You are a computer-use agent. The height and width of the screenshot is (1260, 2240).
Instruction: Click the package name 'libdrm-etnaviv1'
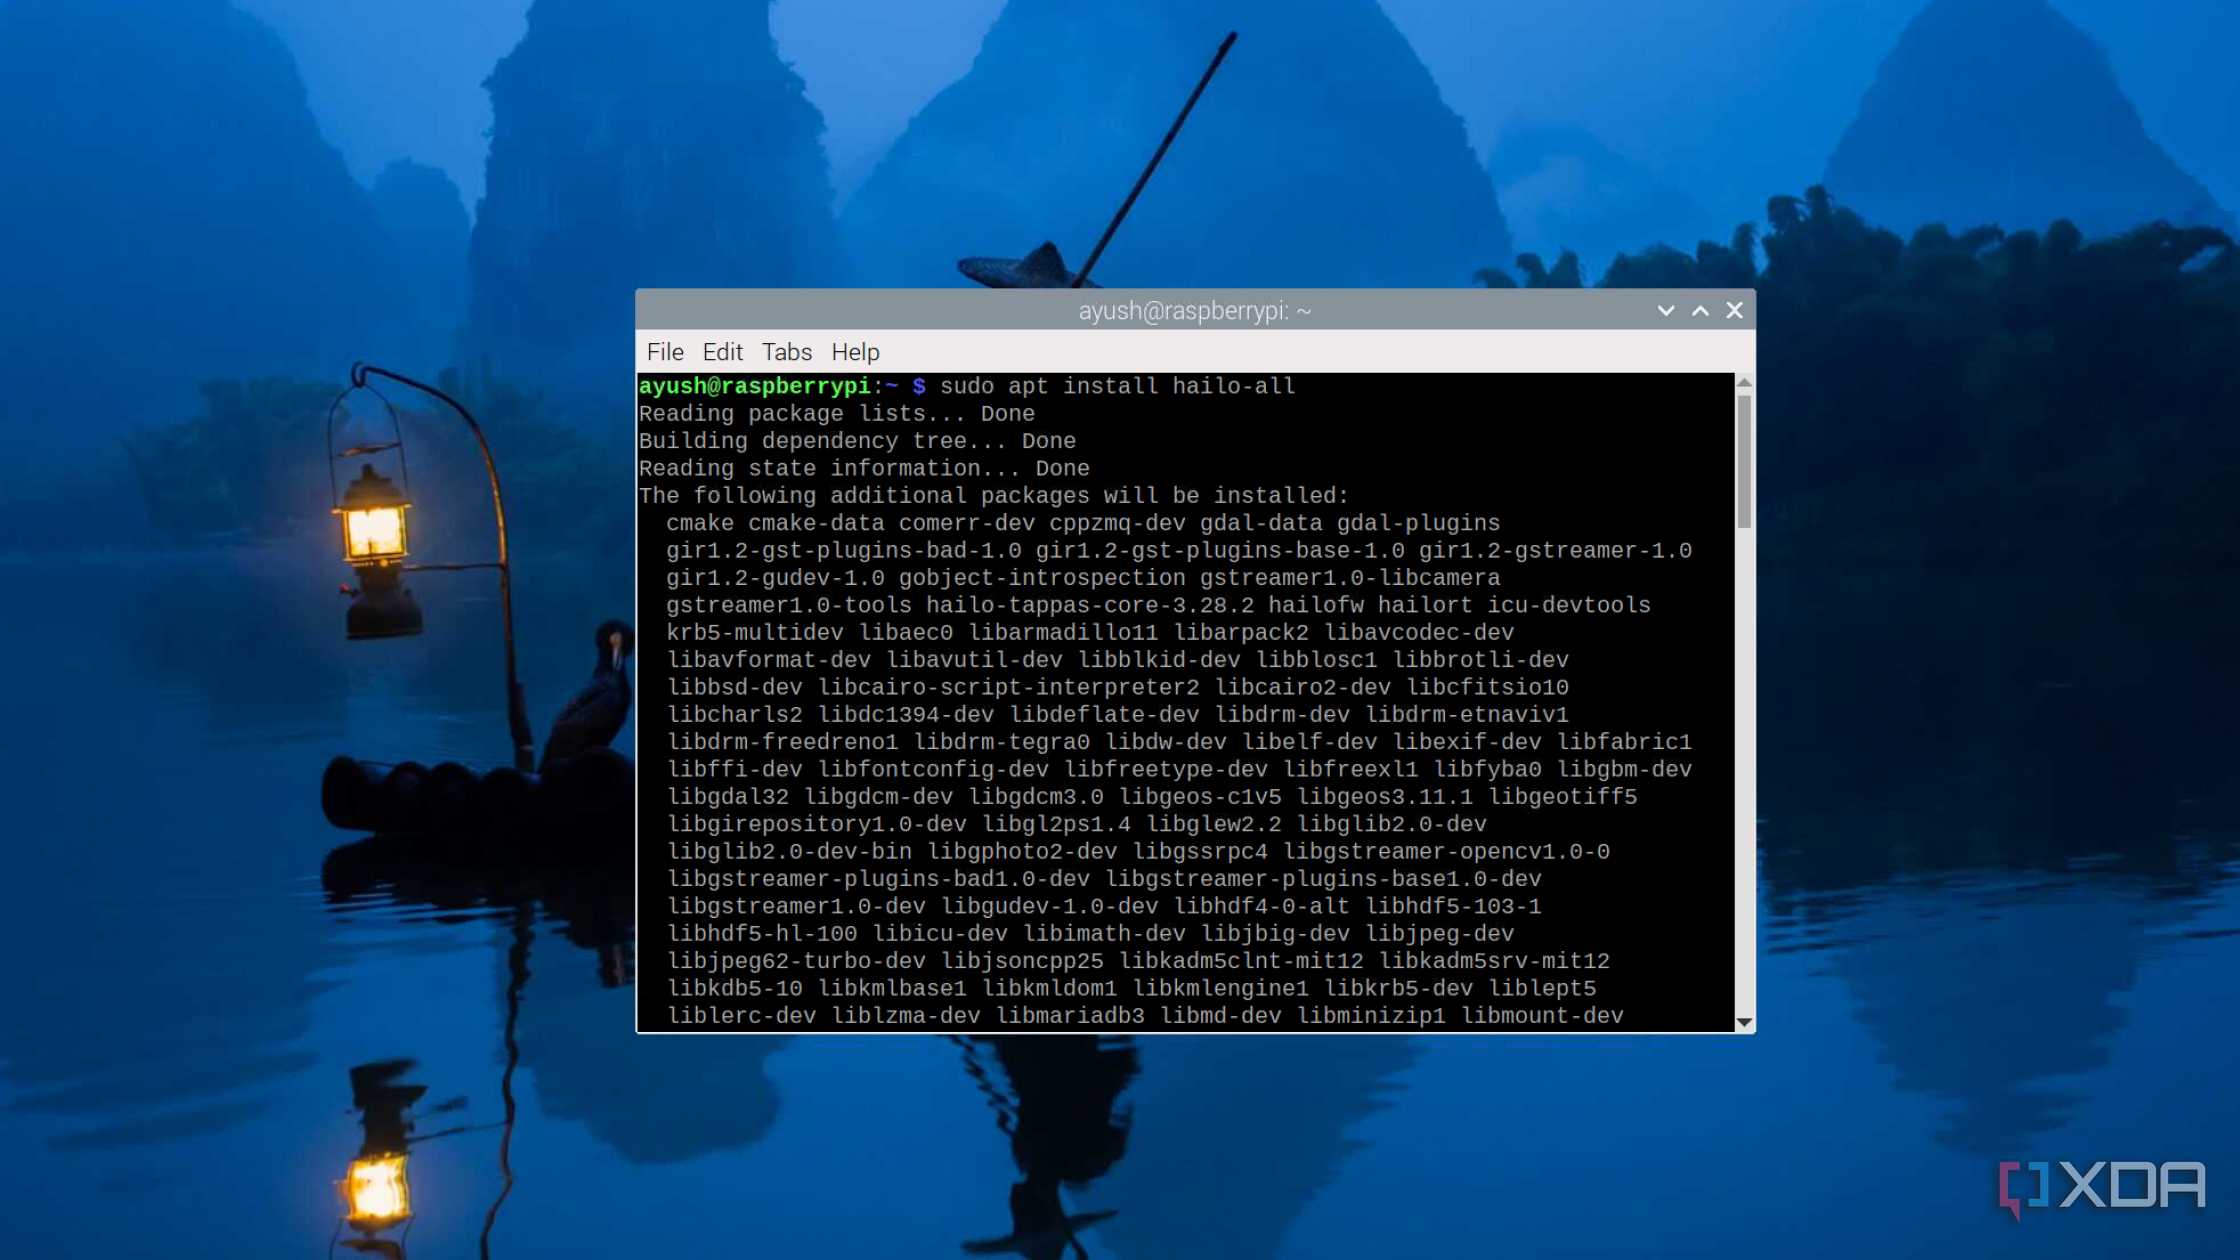[x=1467, y=715]
